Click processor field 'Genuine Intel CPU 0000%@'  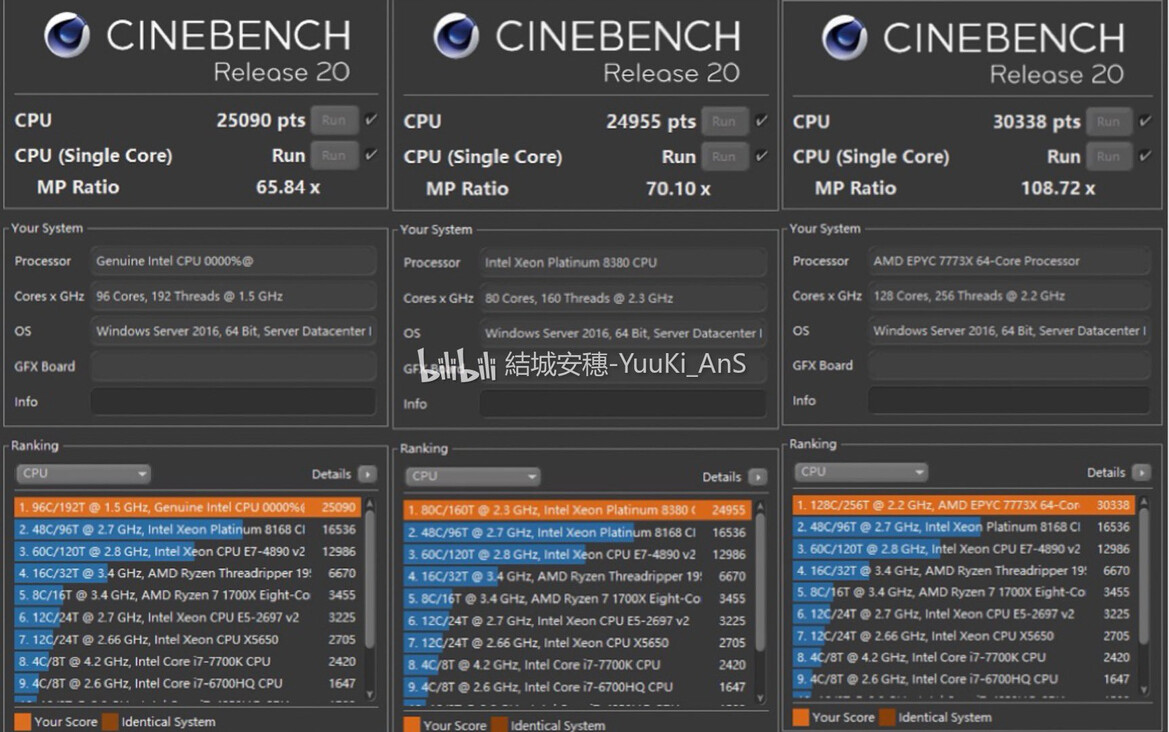(233, 261)
